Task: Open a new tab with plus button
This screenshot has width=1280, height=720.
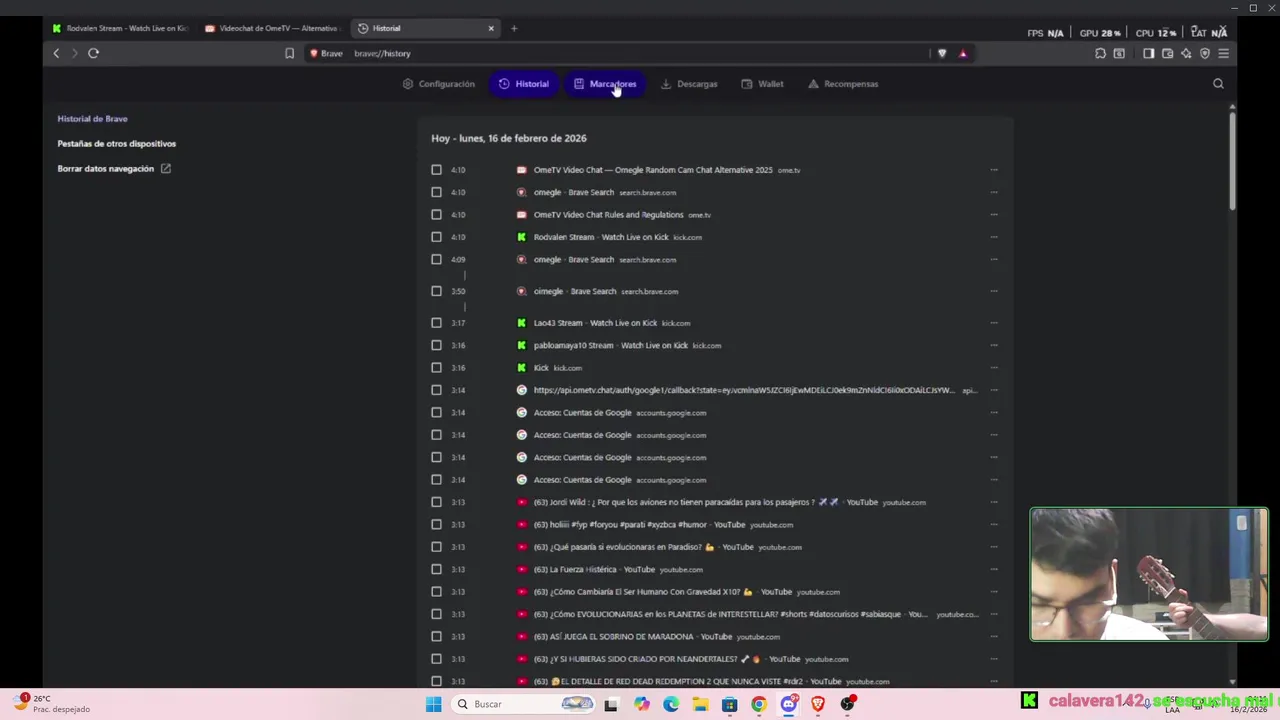Action: (x=514, y=28)
